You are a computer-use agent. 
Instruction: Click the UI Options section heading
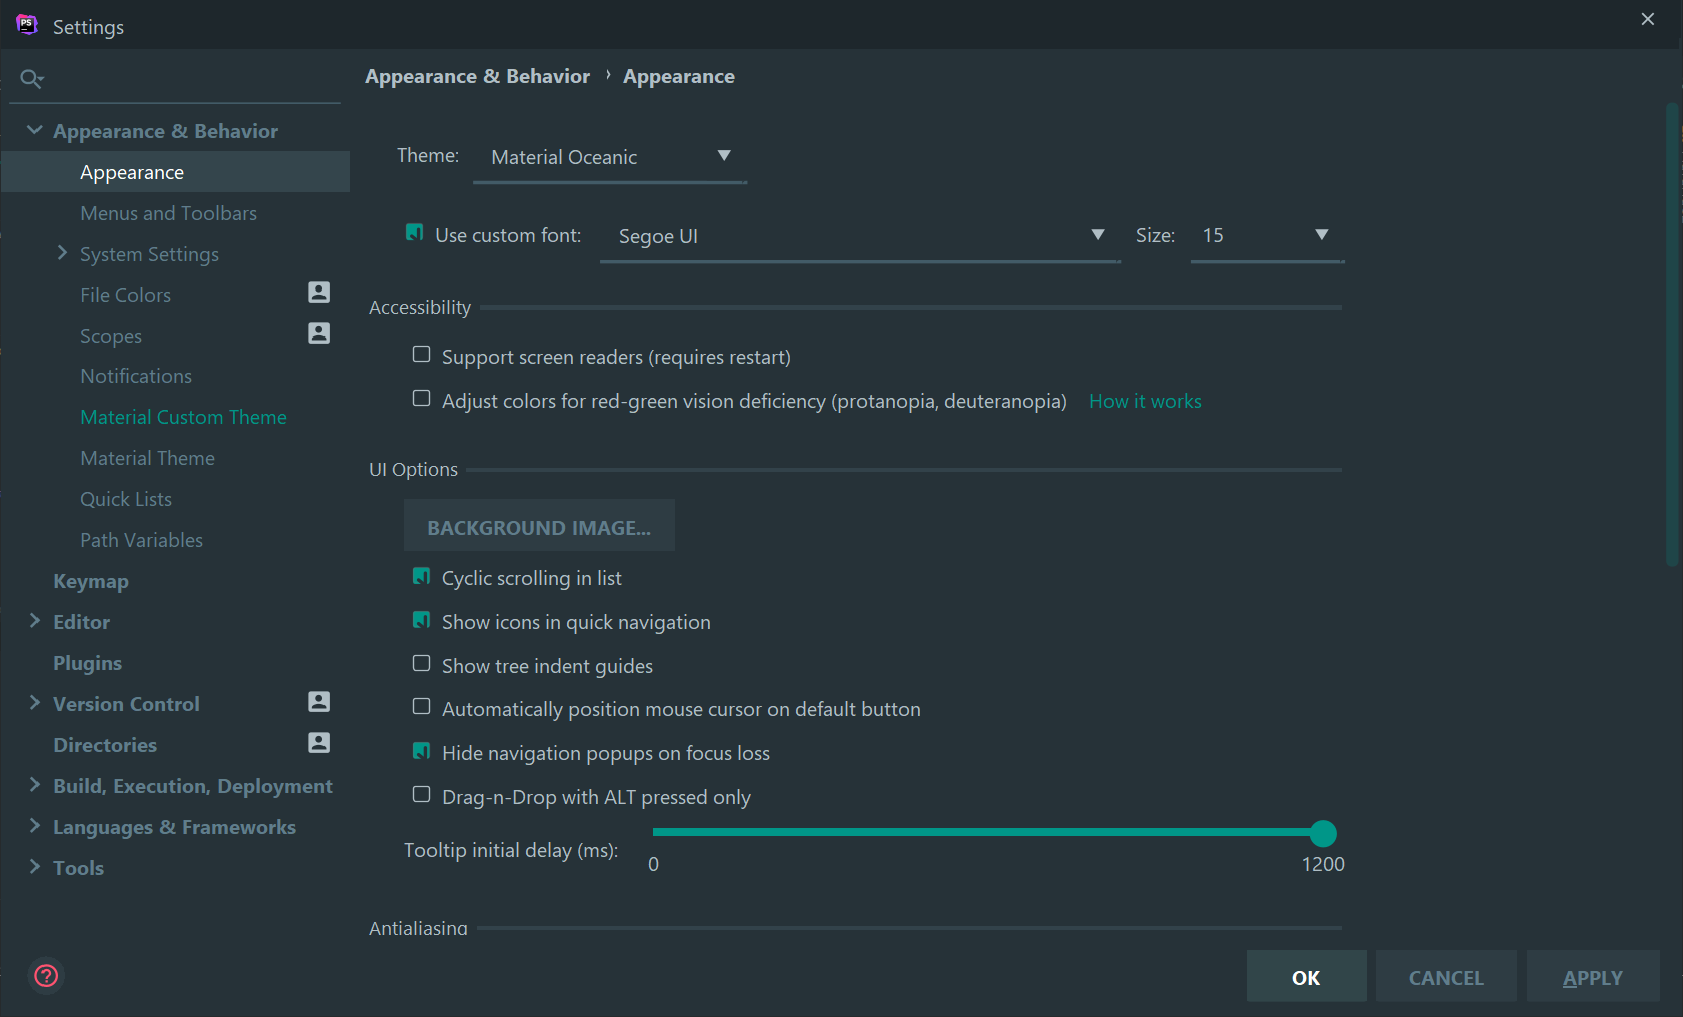[413, 469]
